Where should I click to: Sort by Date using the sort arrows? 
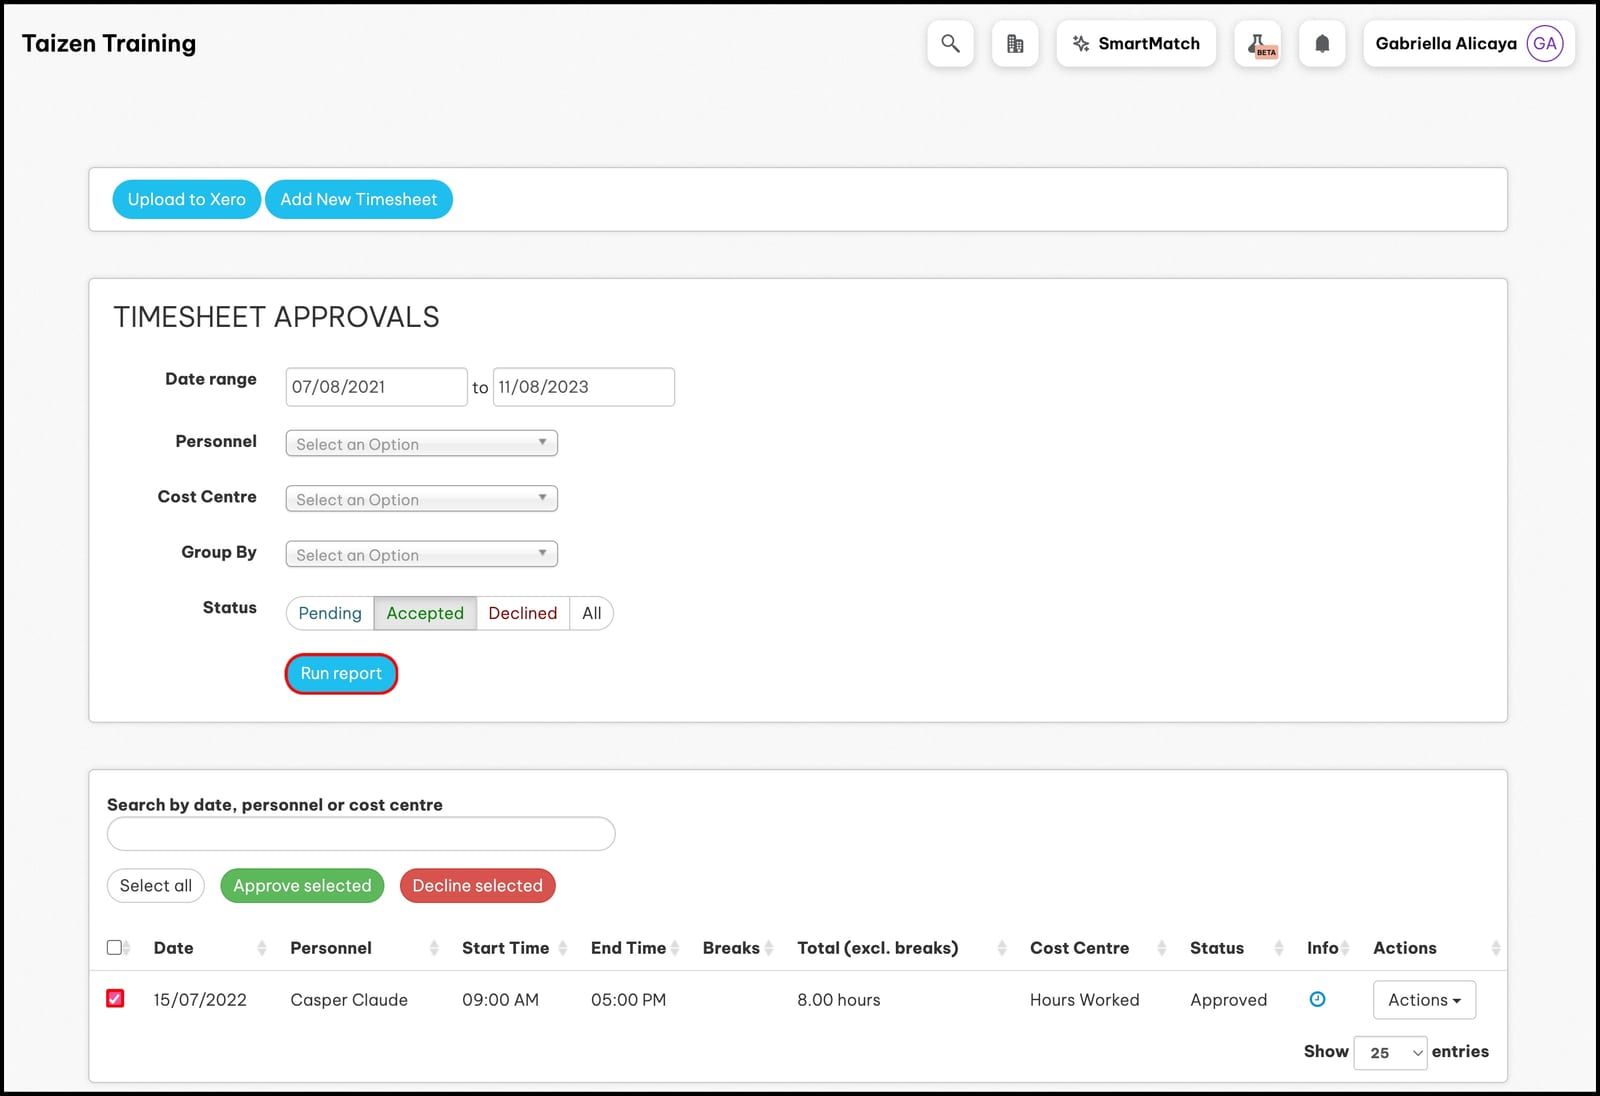263,947
